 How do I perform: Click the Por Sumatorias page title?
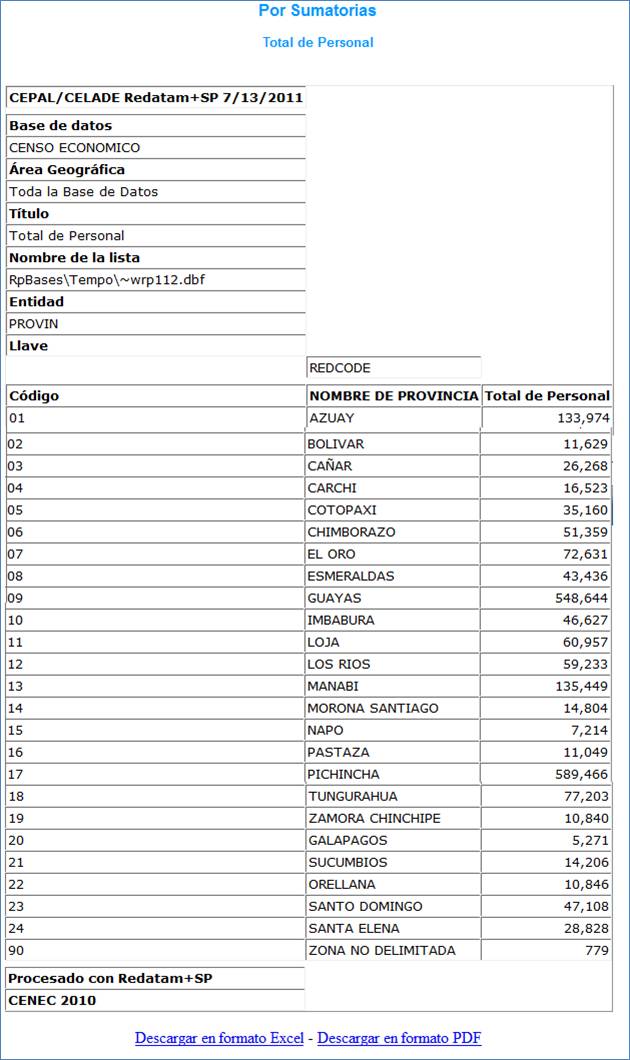pos(317,10)
